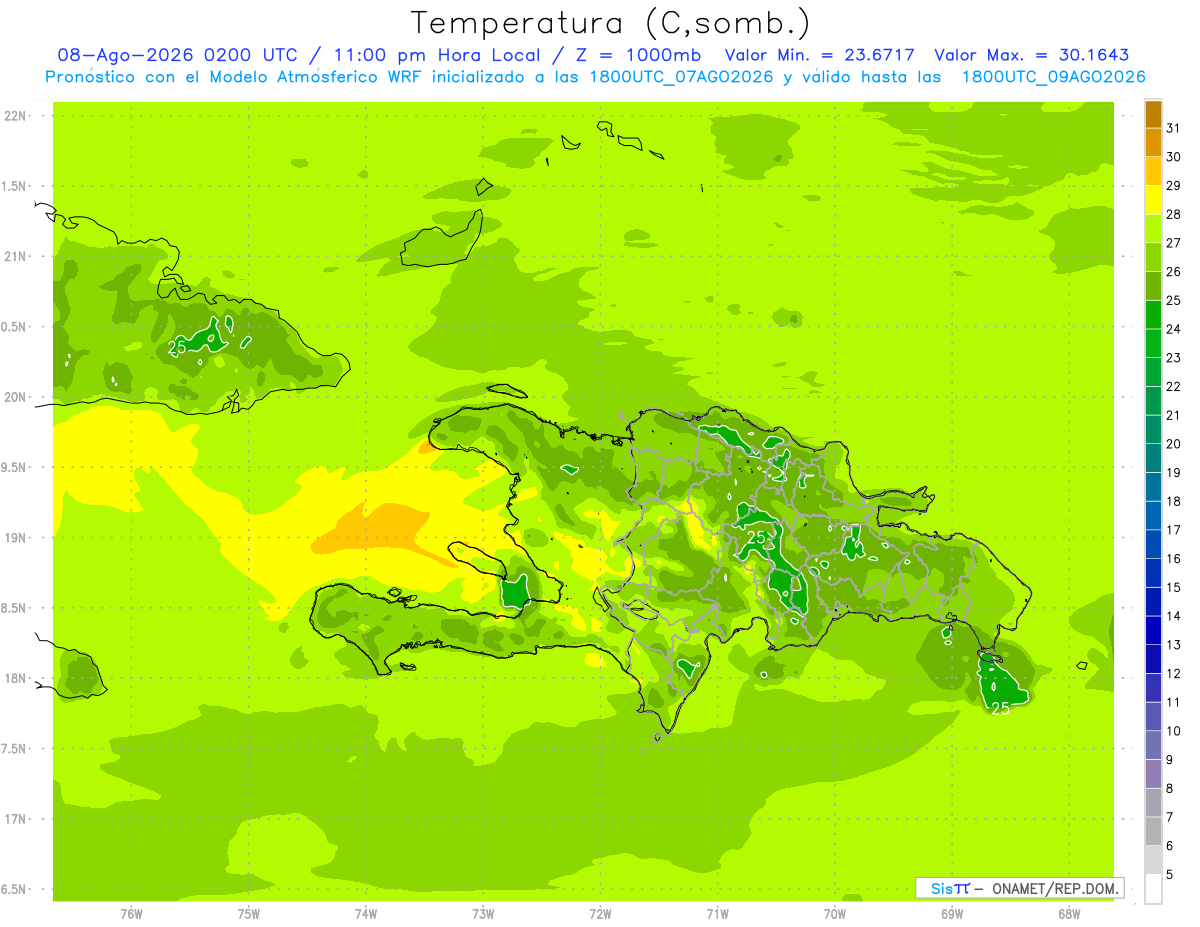Click the '21N' latitude label
This screenshot has height=927, width=1200.
tap(17, 256)
